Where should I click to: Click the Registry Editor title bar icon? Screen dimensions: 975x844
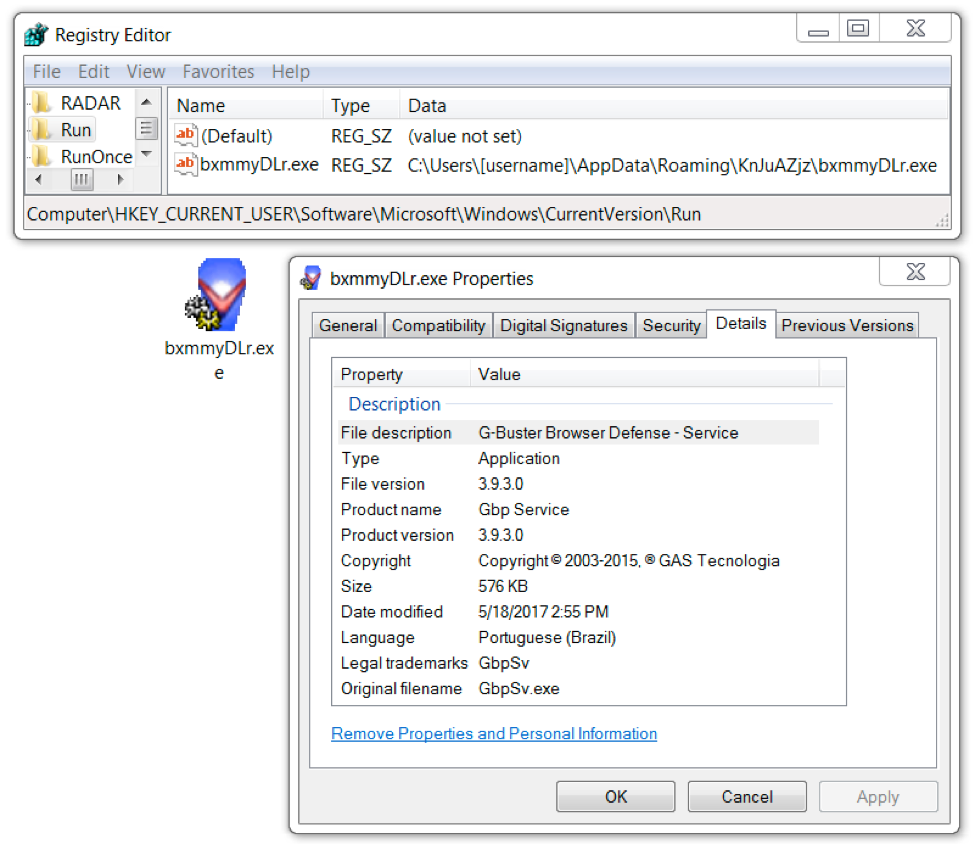click(36, 35)
